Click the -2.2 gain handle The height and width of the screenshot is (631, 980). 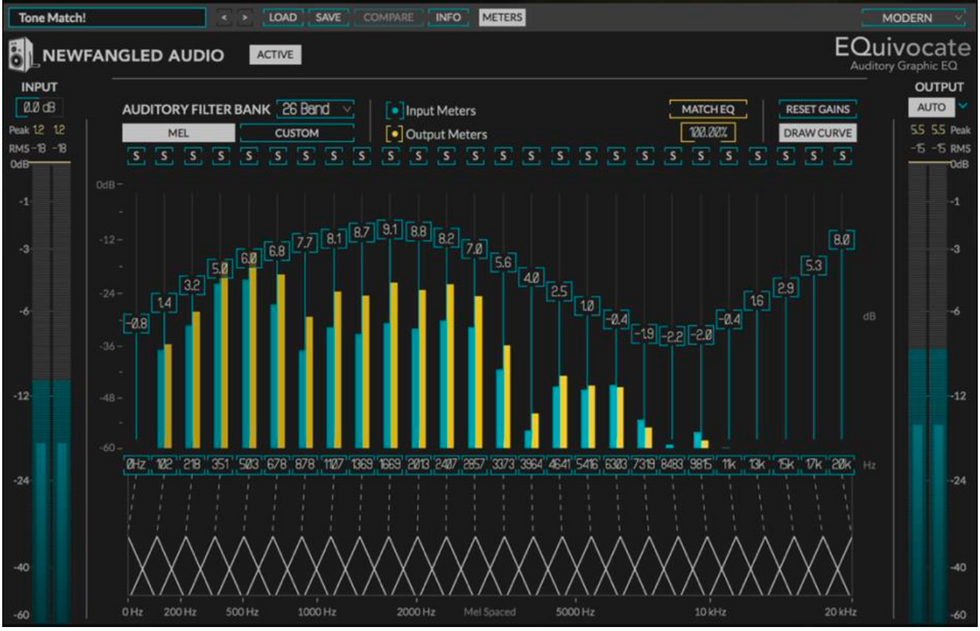tap(672, 337)
